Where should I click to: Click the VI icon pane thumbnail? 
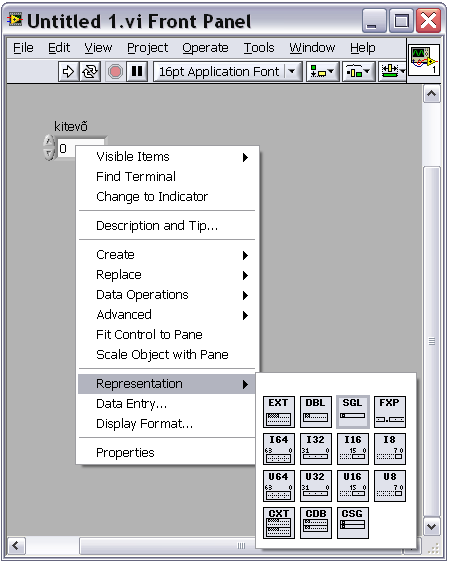point(424,60)
